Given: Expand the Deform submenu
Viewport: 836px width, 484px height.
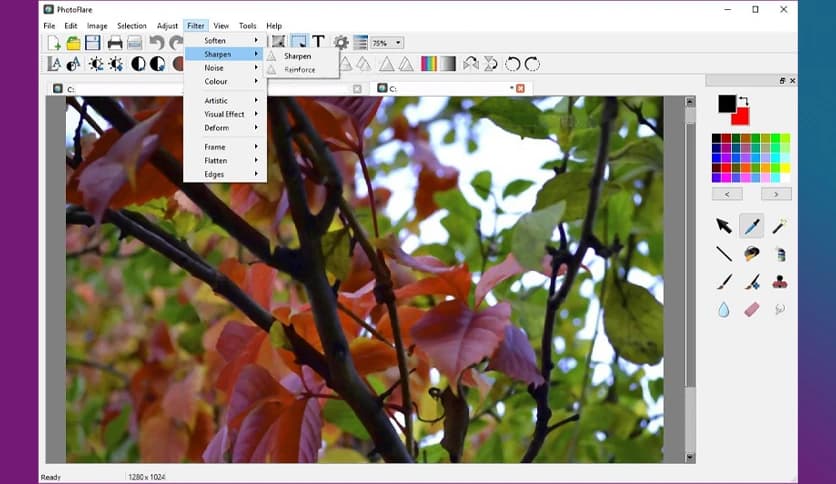Looking at the screenshot, I should tap(225, 128).
